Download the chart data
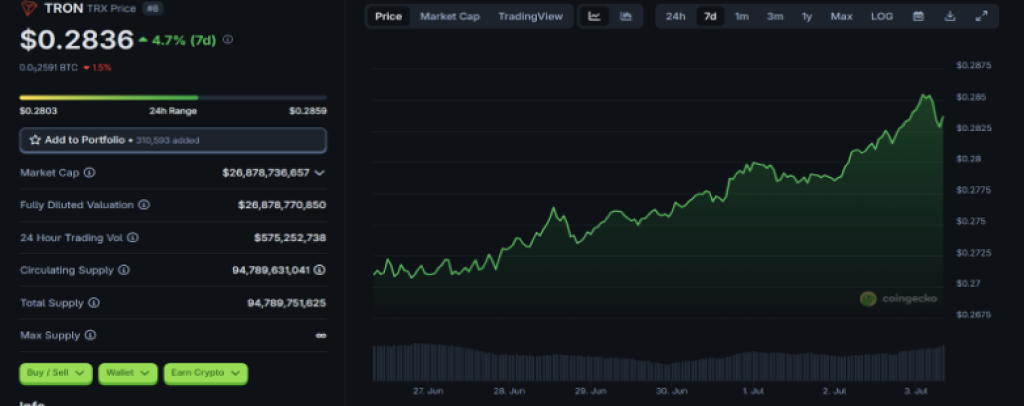 point(950,16)
